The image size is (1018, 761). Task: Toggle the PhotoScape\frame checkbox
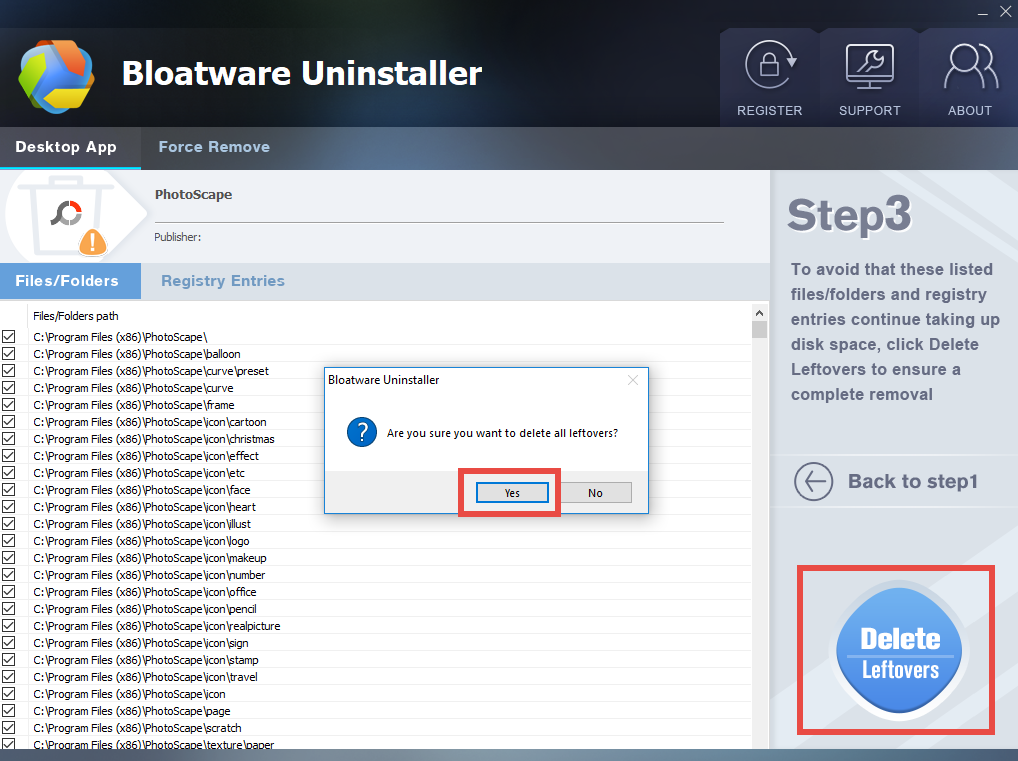8,405
